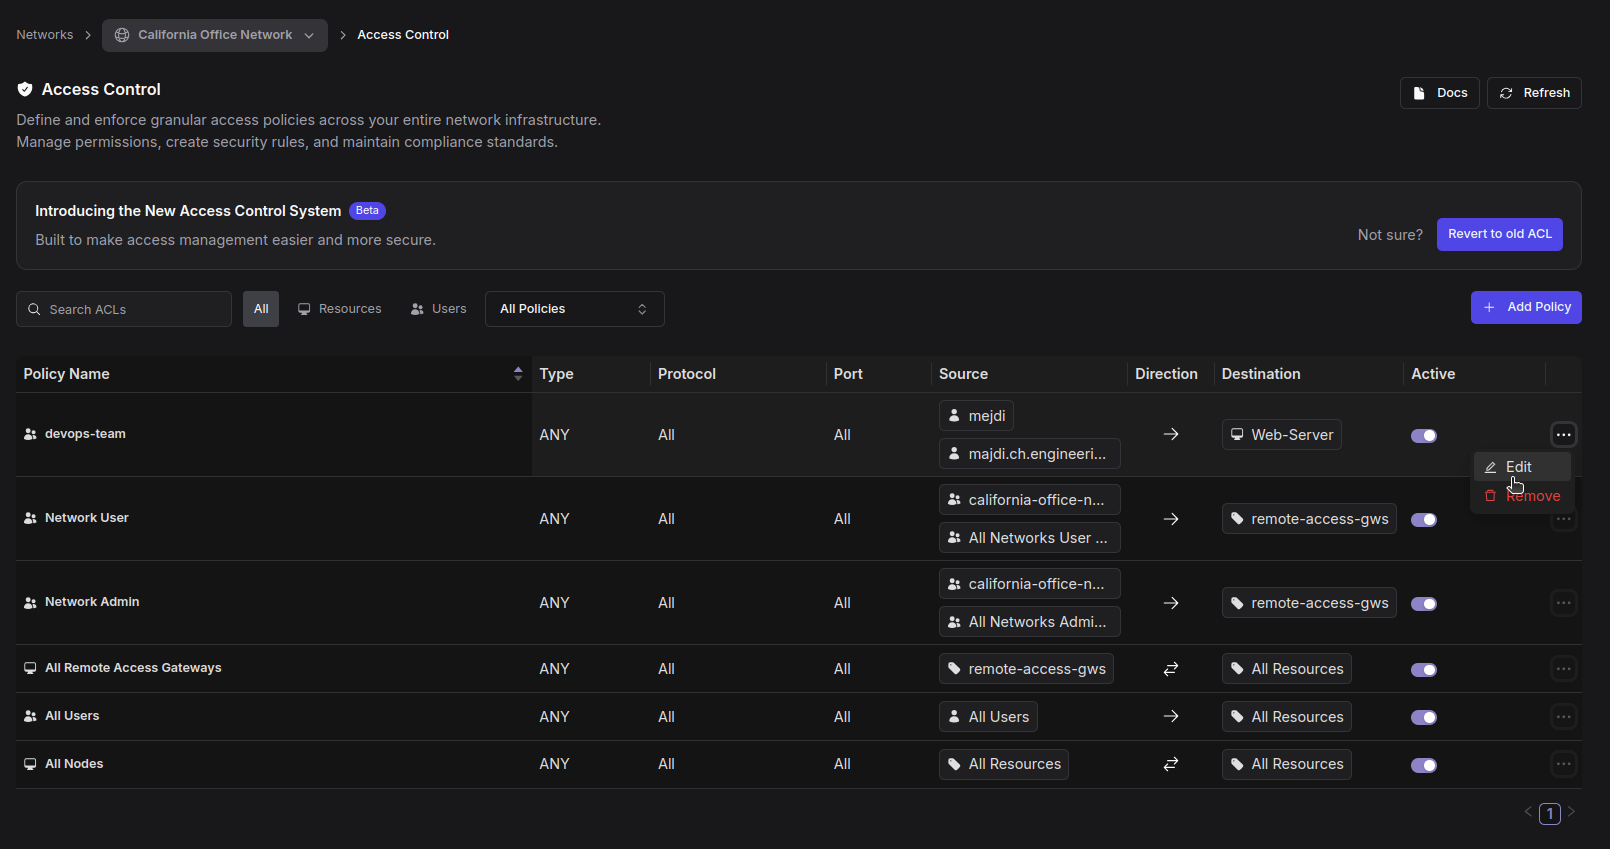The height and width of the screenshot is (849, 1610).
Task: Click the shield icon beside Access Control heading
Action: [x=25, y=90]
